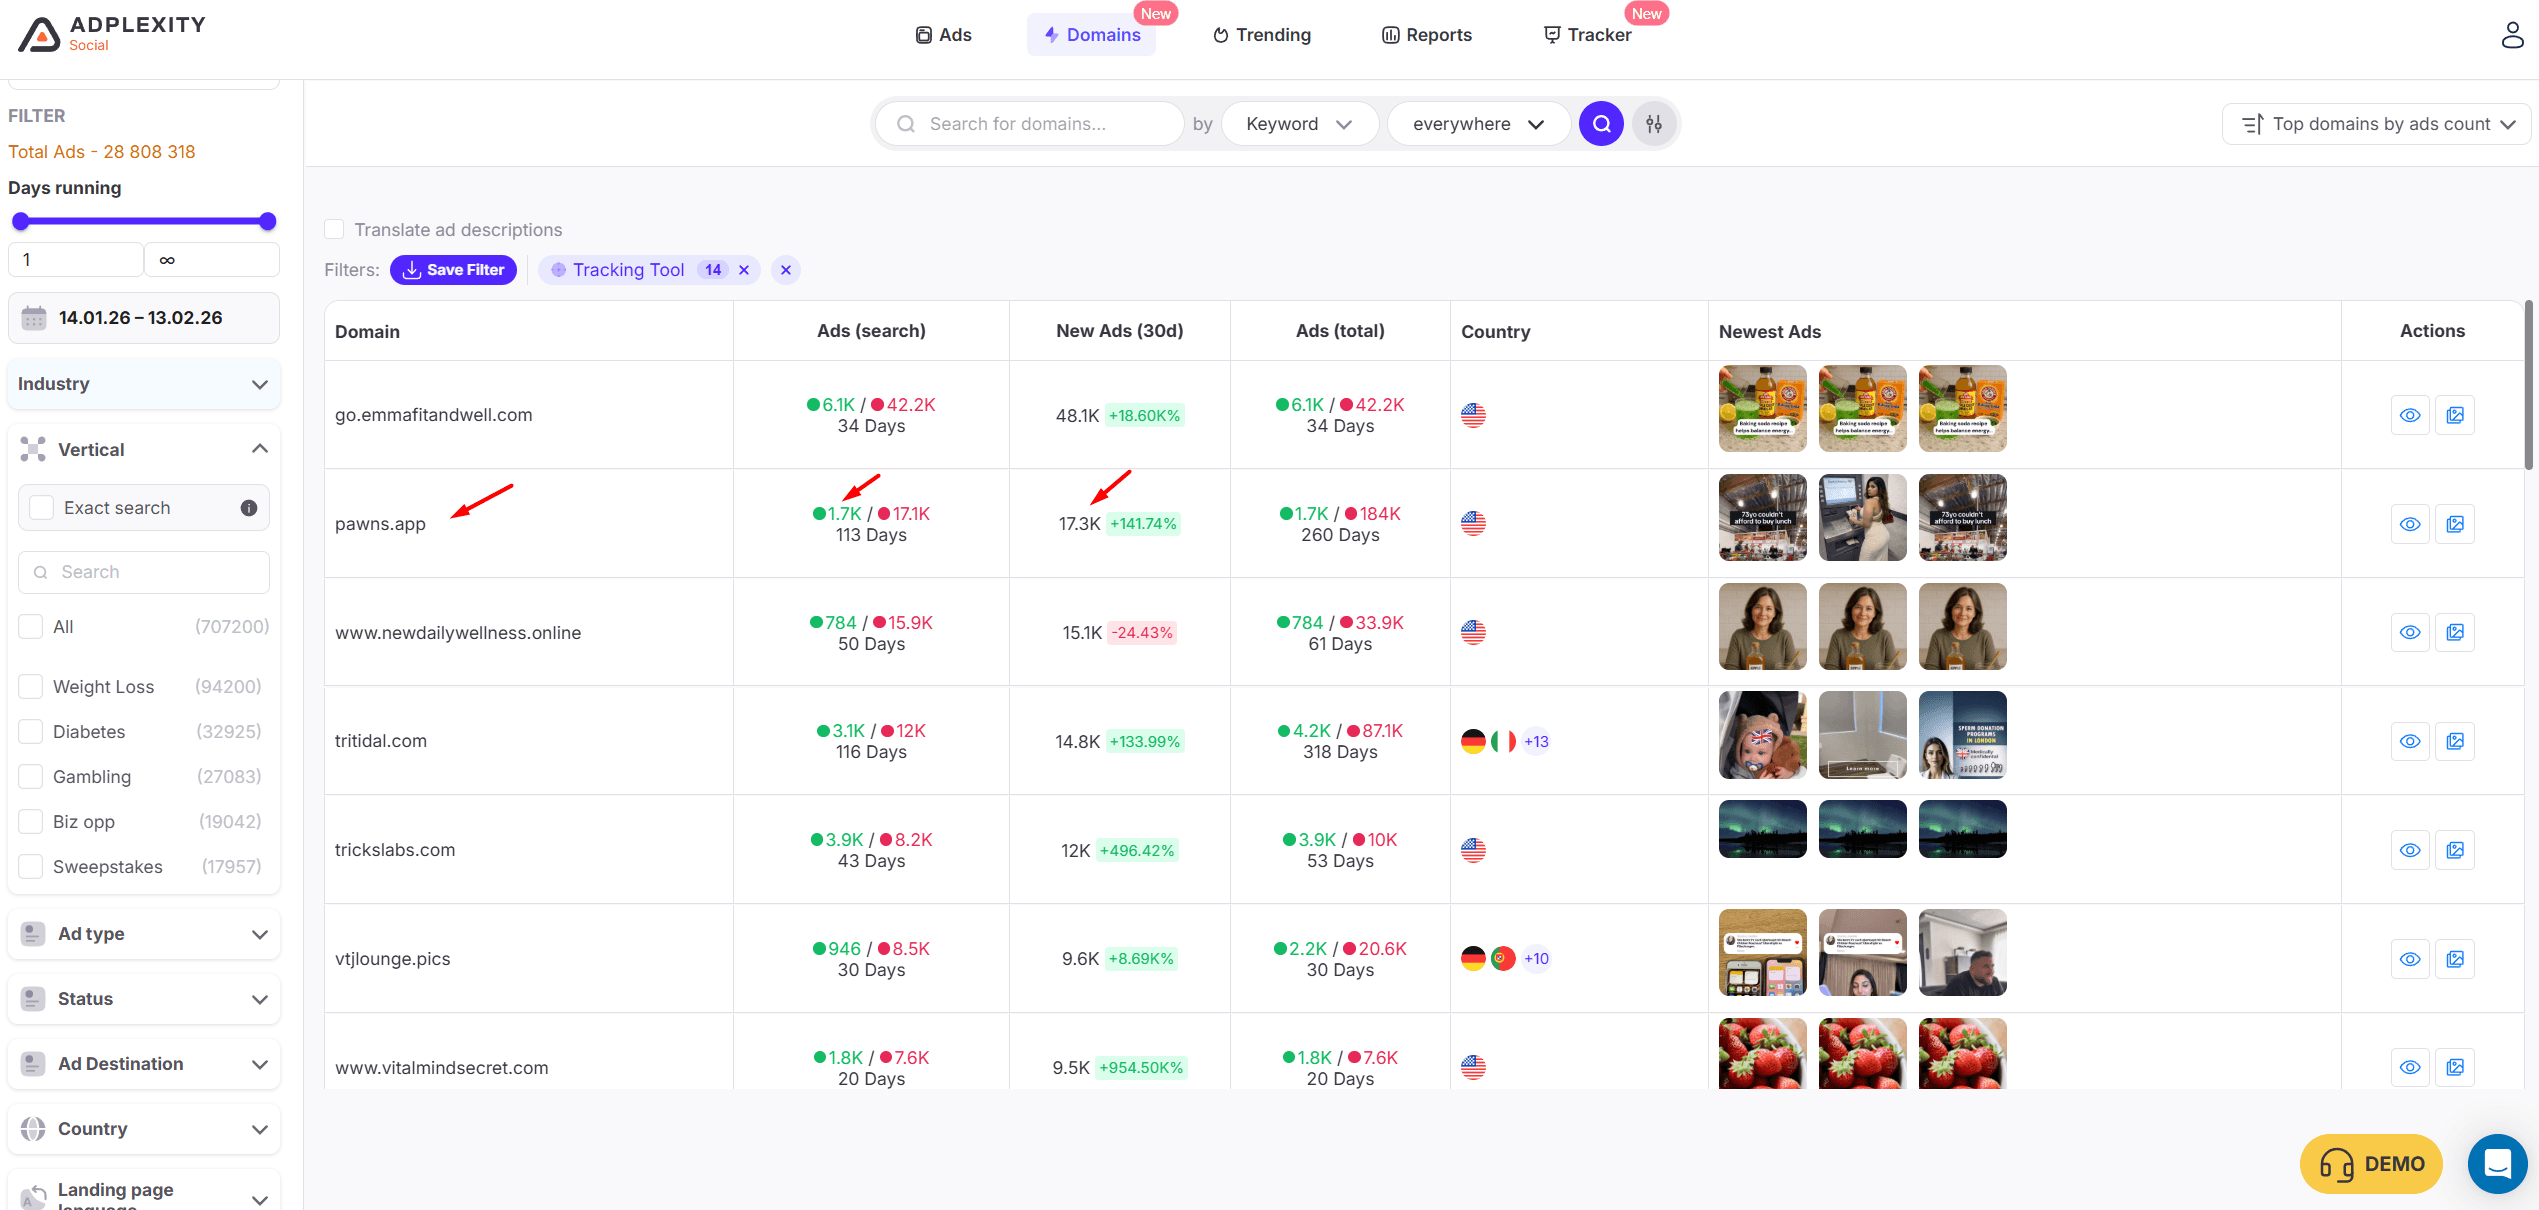Click the right handle of Days running slider
Image resolution: width=2539 pixels, height=1210 pixels.
(x=267, y=222)
